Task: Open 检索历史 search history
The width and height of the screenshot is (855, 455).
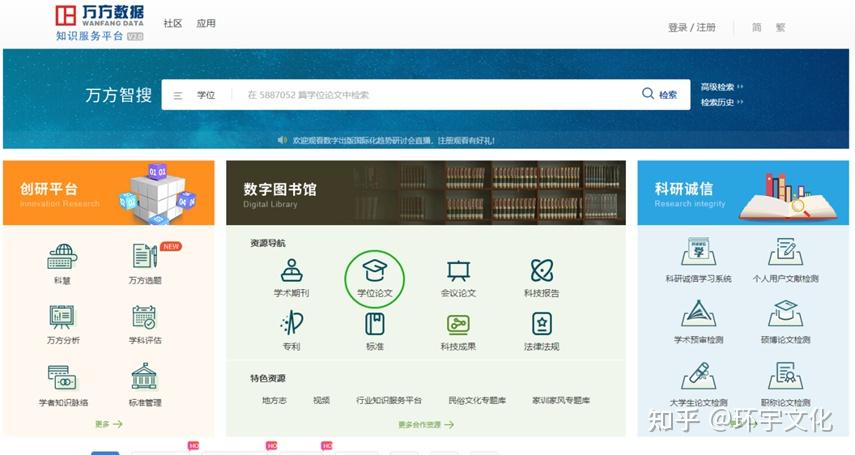Action: point(722,102)
